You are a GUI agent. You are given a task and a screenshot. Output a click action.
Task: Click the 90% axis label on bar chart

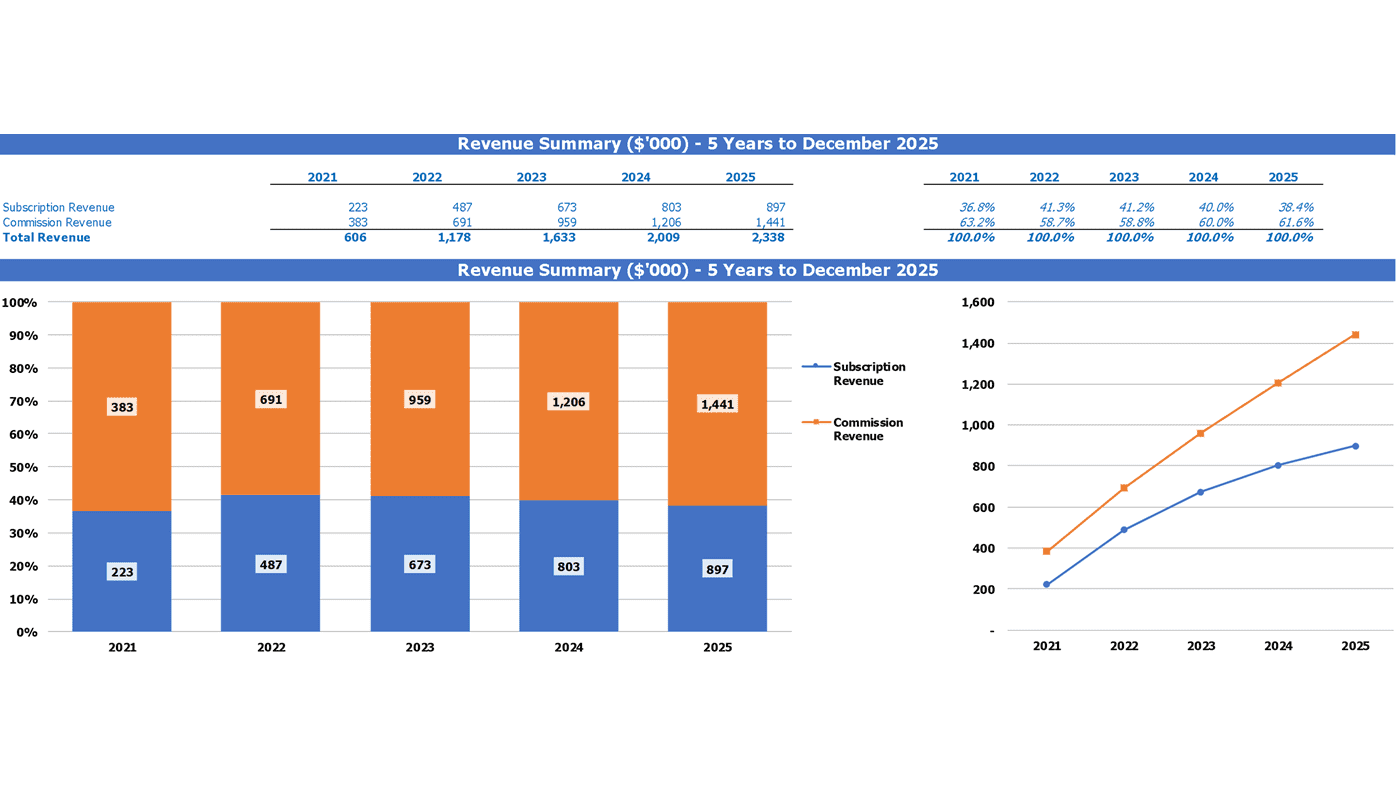click(x=23, y=335)
